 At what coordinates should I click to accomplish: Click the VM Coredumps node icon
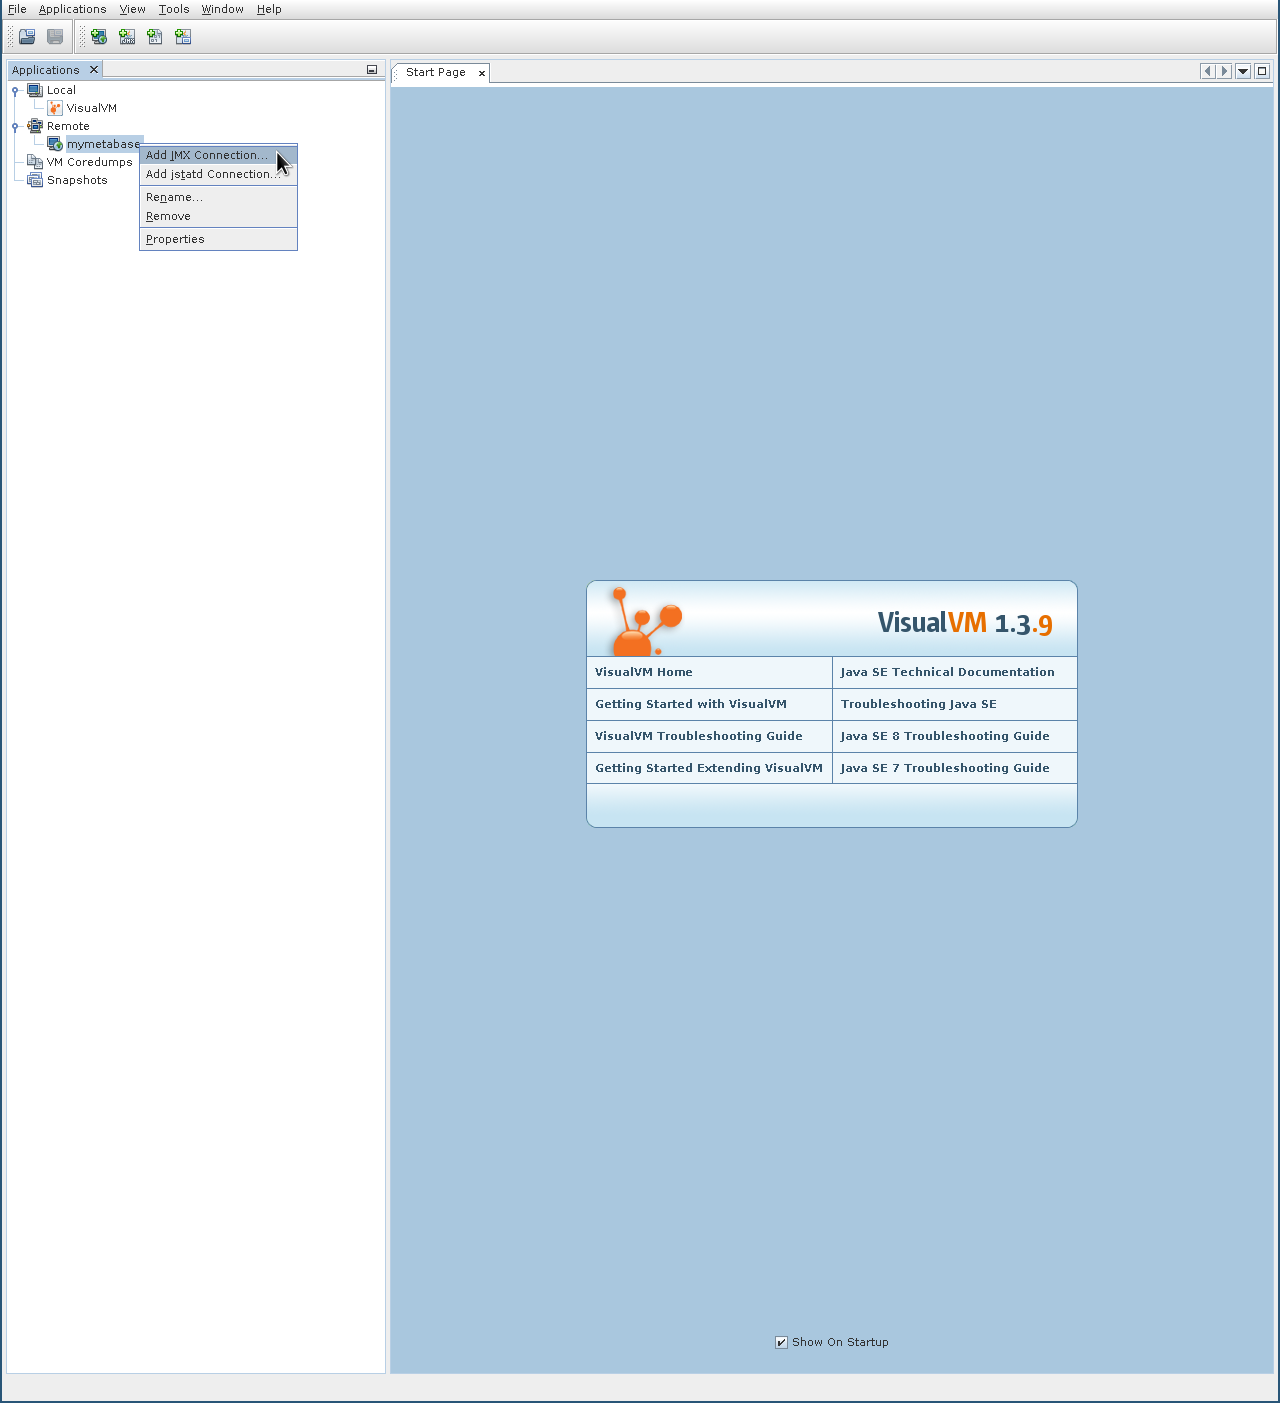click(35, 162)
